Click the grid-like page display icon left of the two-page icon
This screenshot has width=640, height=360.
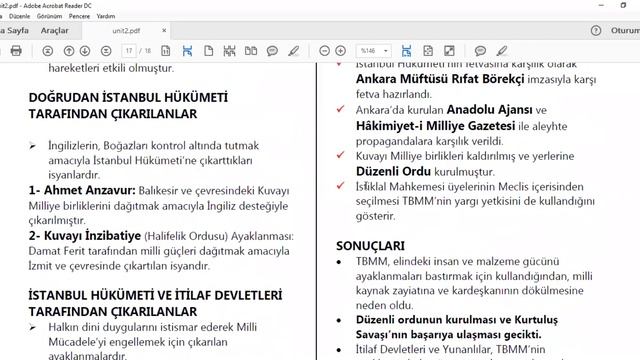click(x=229, y=51)
